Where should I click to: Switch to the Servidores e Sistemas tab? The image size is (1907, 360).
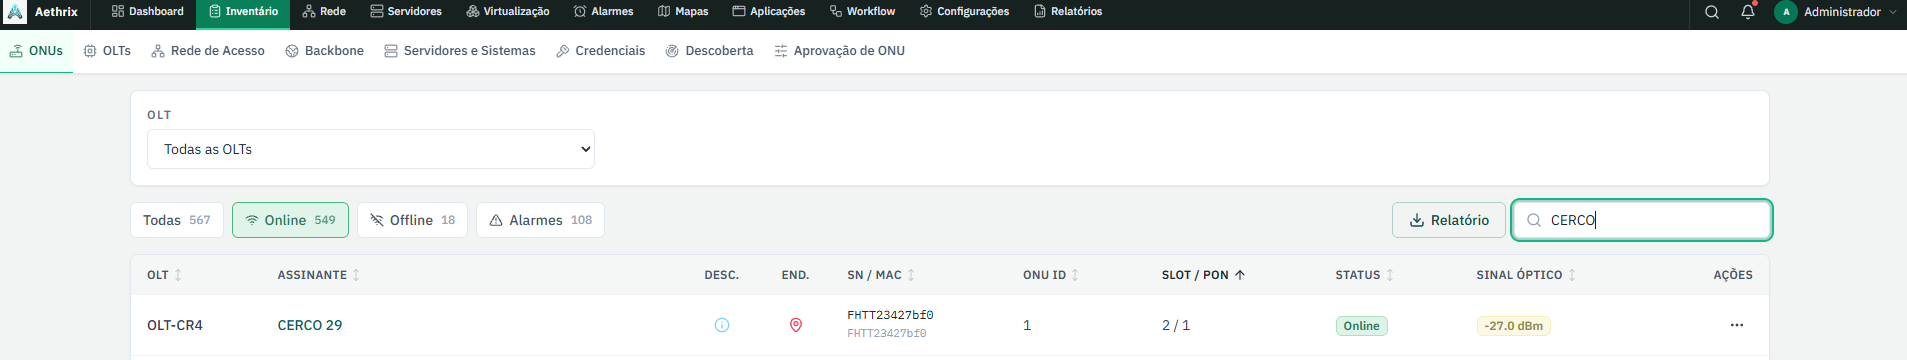460,51
